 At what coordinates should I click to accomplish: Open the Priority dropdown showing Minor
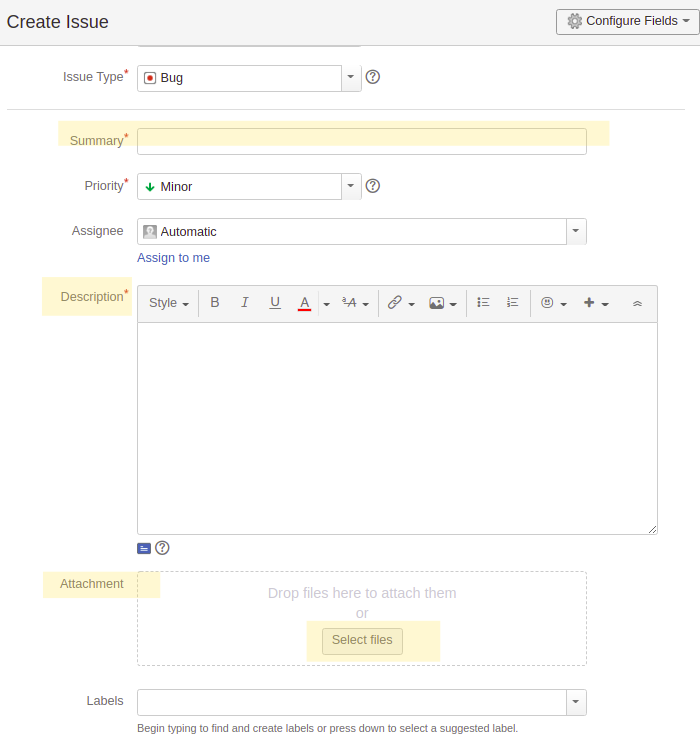pos(350,186)
